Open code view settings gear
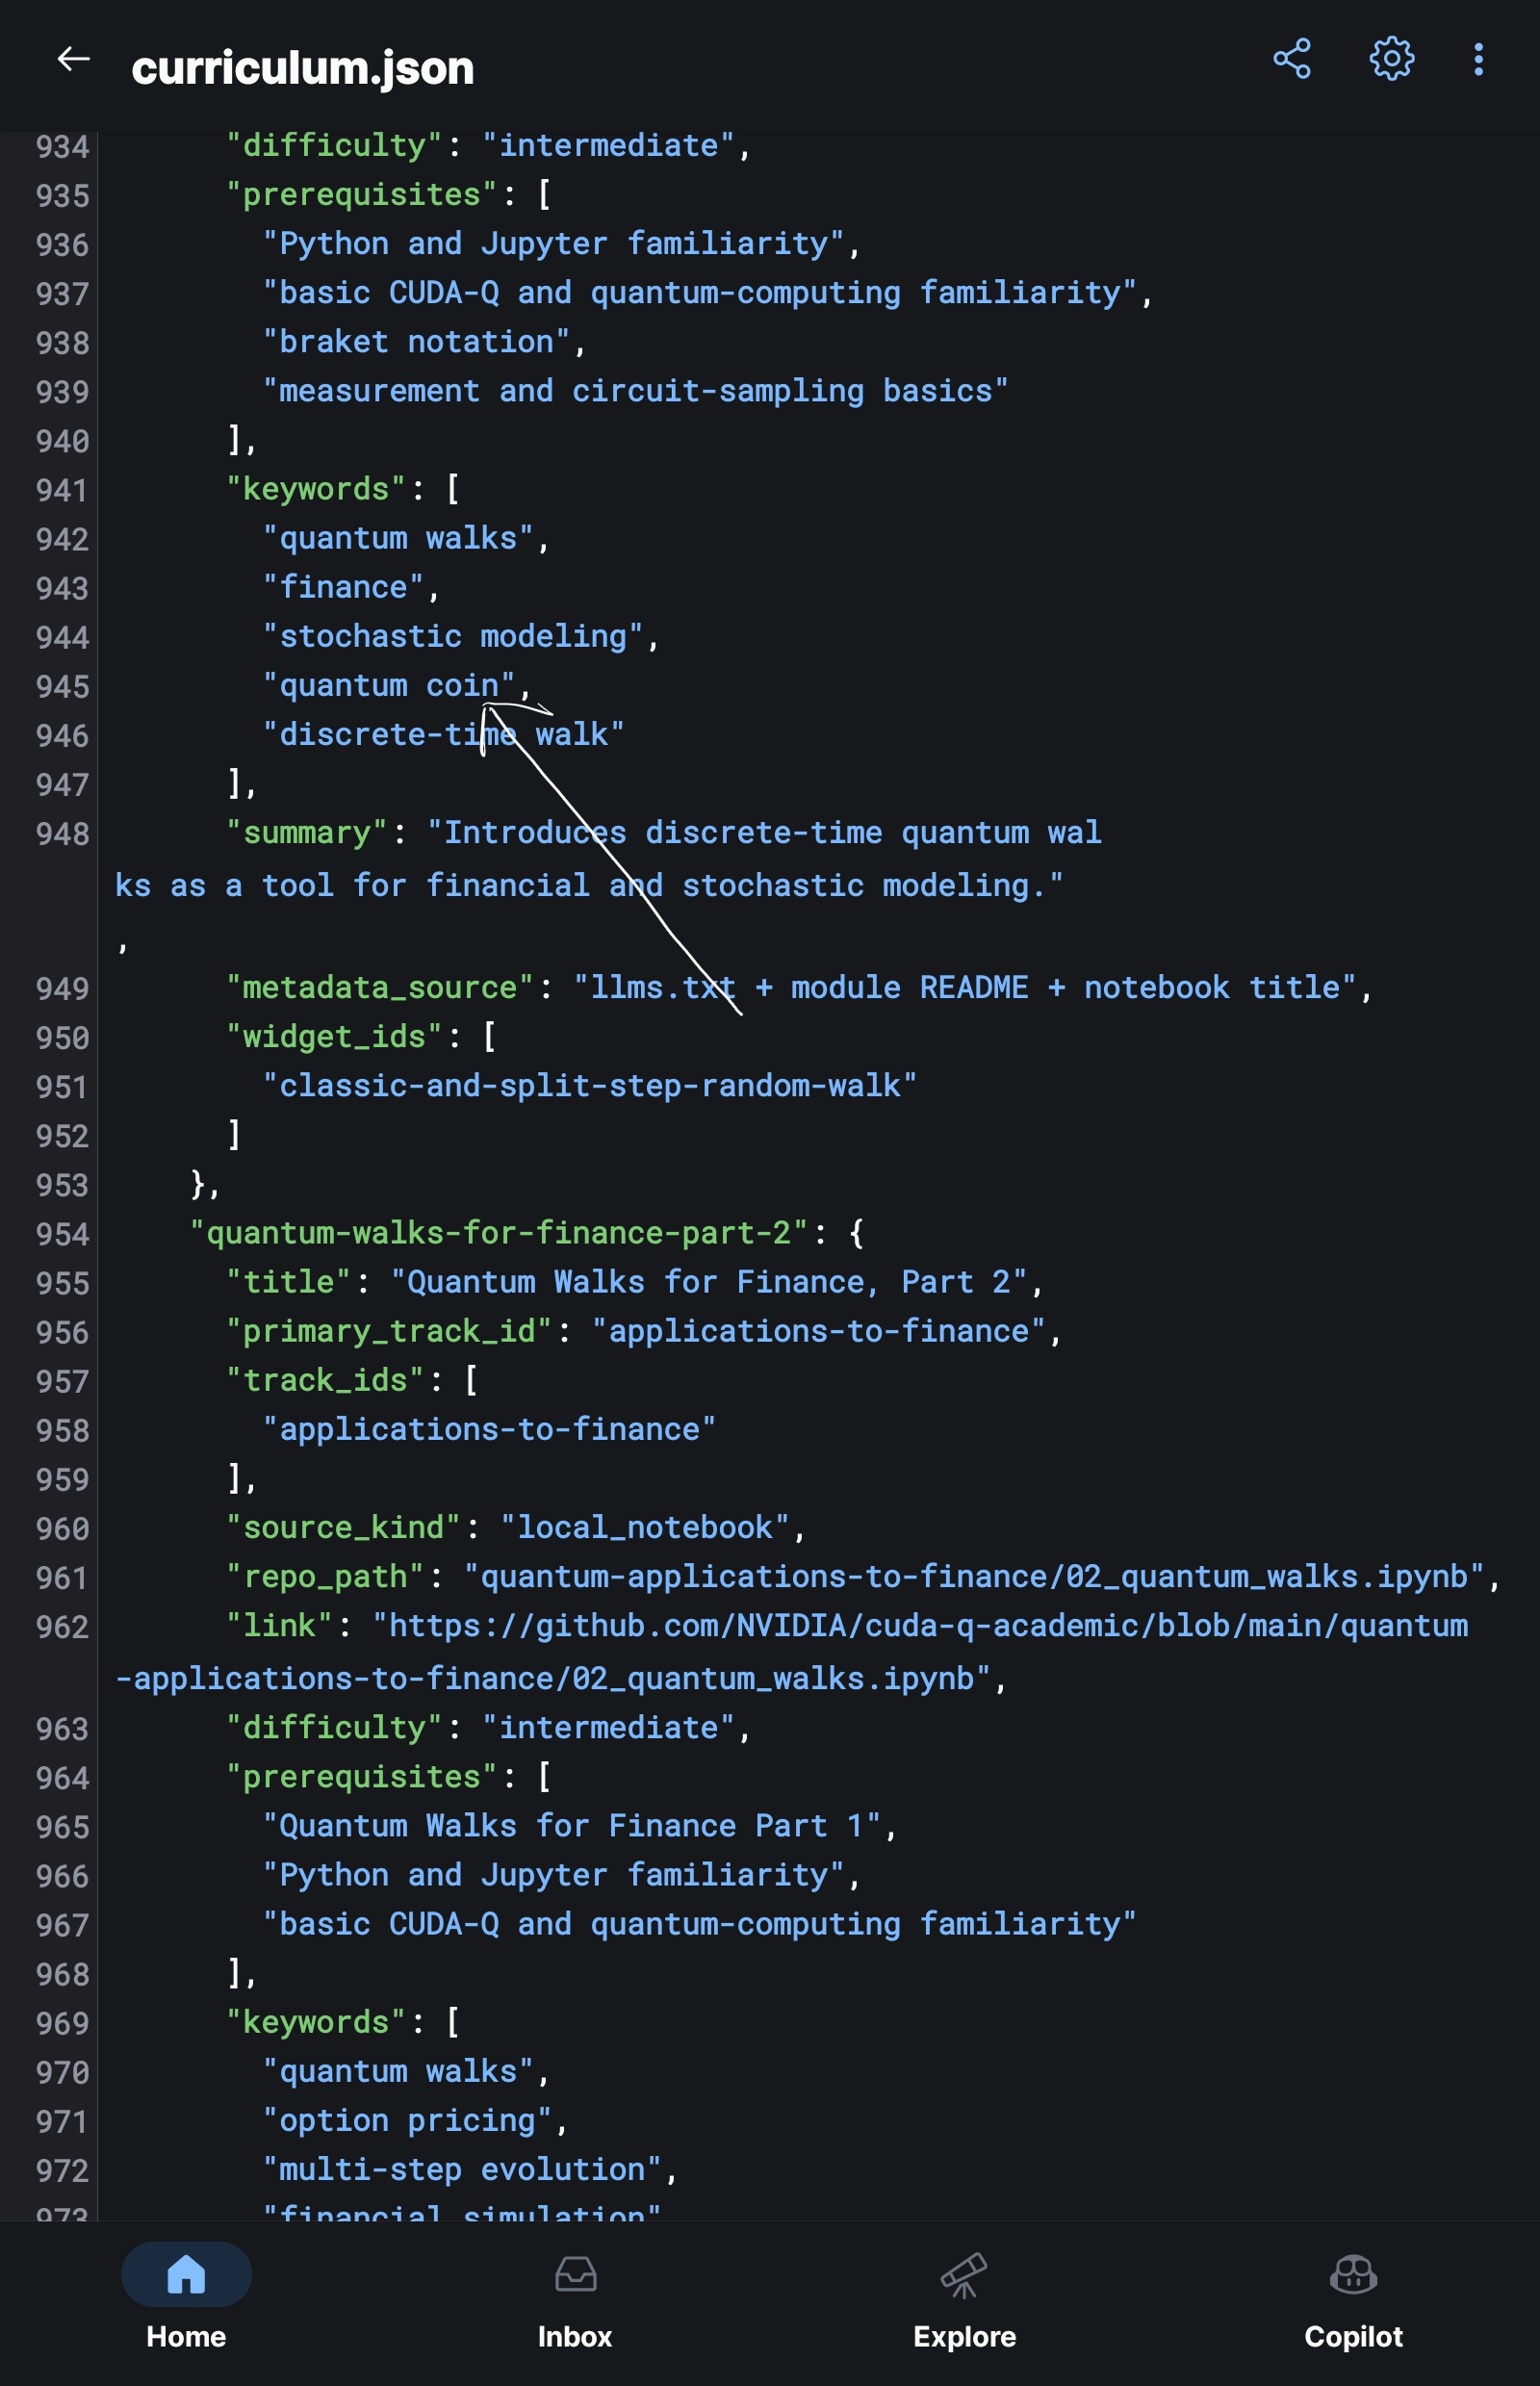The height and width of the screenshot is (2386, 1540). [x=1391, y=59]
